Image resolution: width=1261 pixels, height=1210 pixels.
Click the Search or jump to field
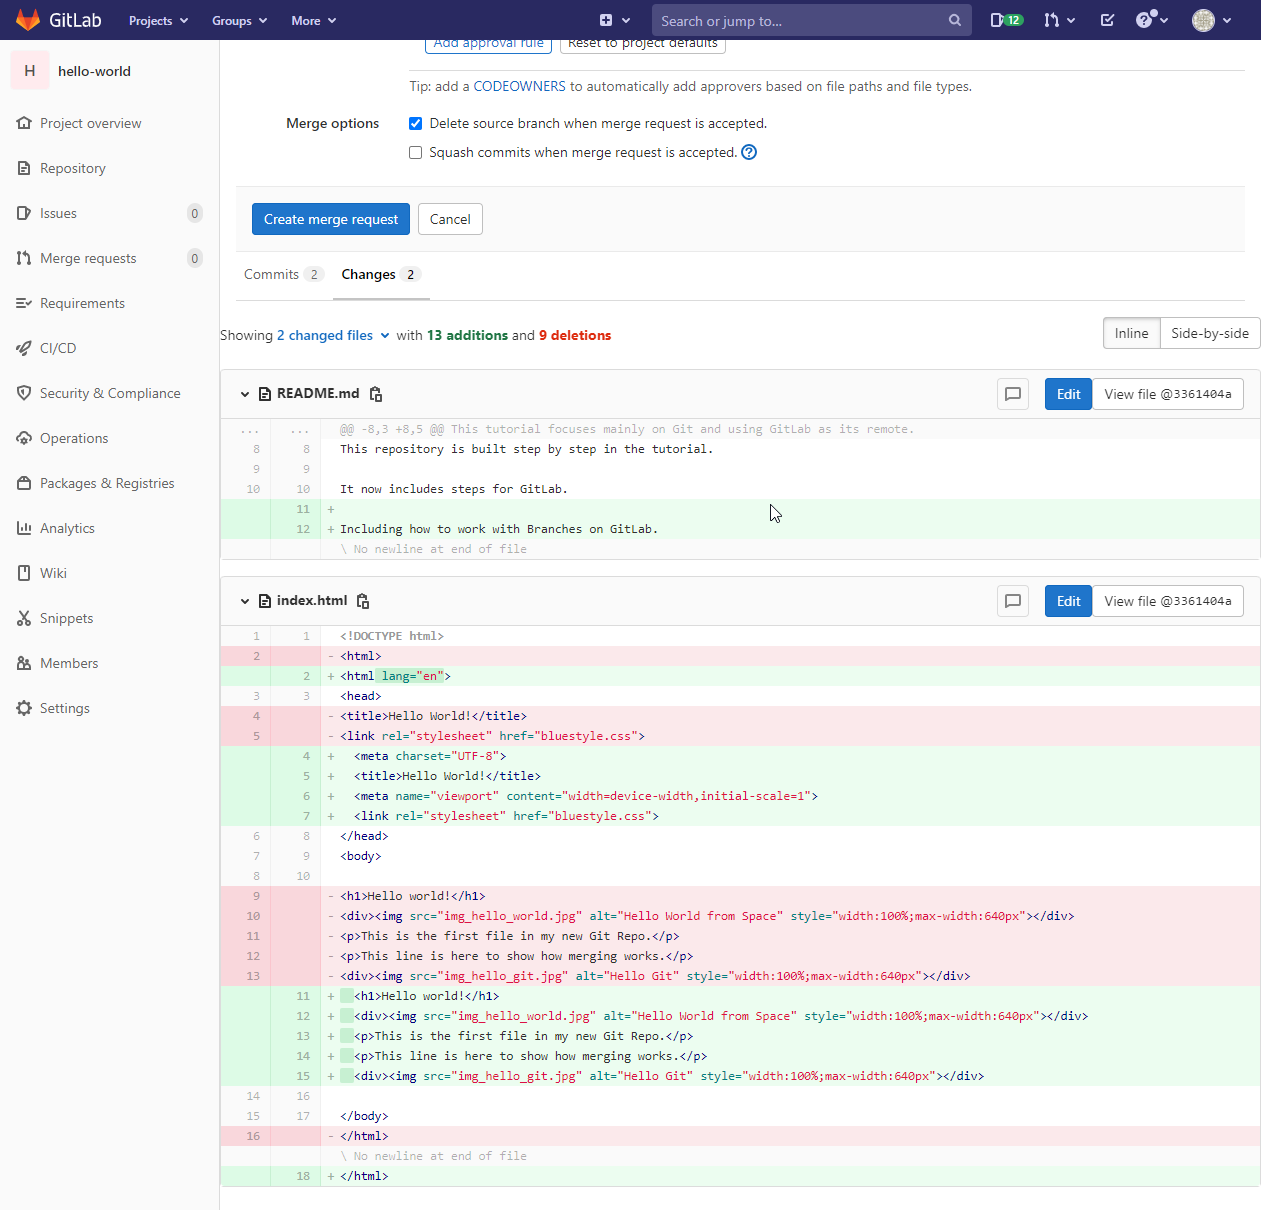coord(800,20)
